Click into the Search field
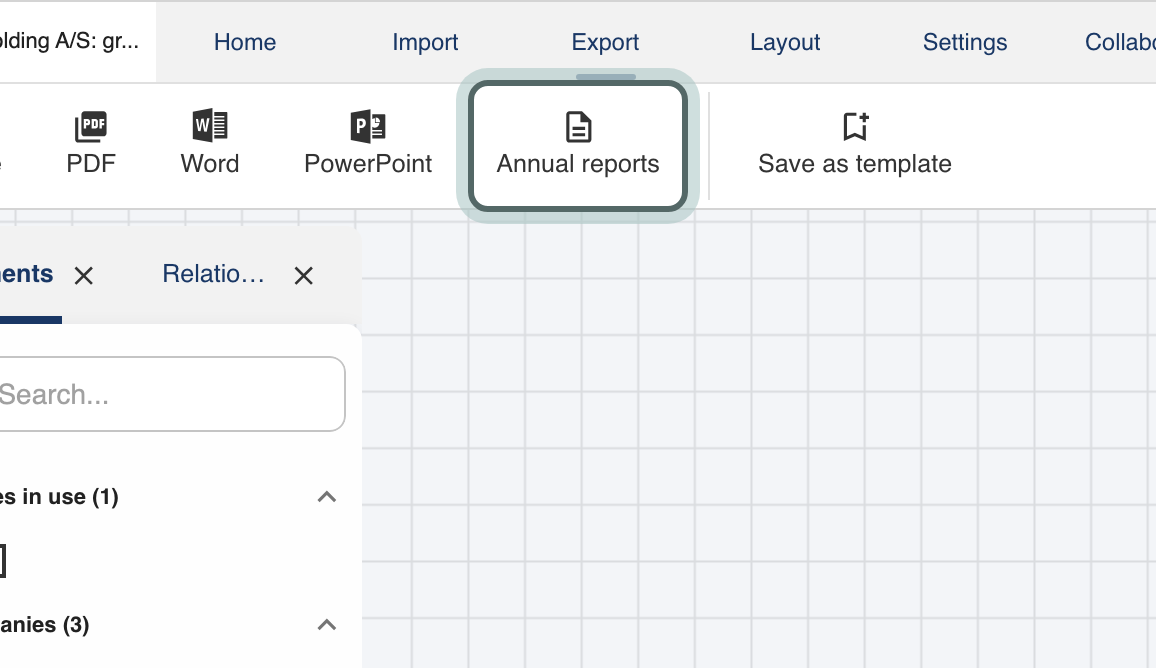Screen dimensions: 1156x668 (x=171, y=394)
